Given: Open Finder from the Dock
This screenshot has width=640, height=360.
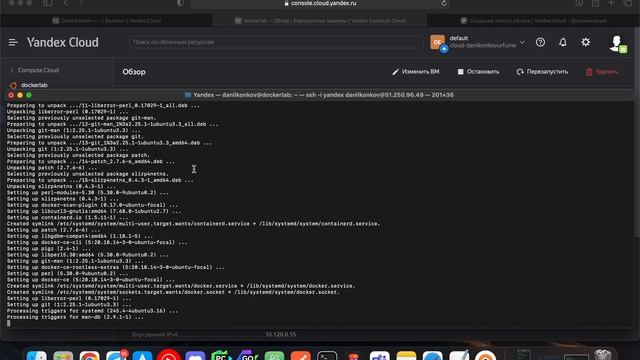Looking at the screenshot, I should [37, 356].
